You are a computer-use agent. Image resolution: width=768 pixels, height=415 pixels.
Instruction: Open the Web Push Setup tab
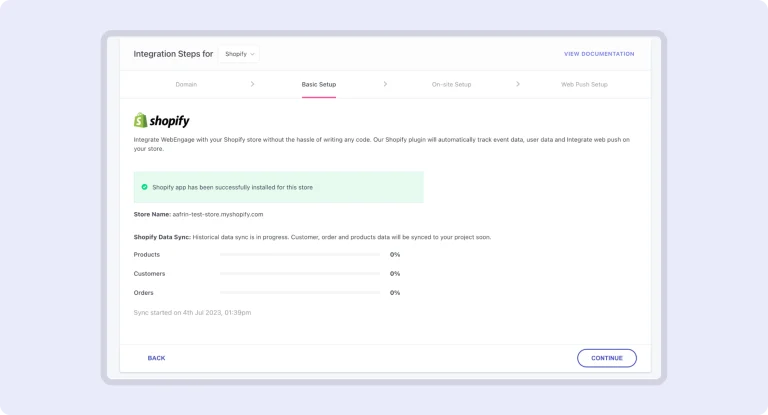click(584, 84)
